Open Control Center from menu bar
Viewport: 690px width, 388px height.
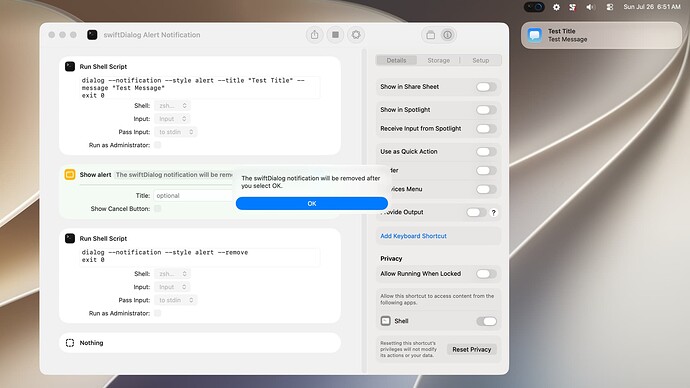[609, 7]
